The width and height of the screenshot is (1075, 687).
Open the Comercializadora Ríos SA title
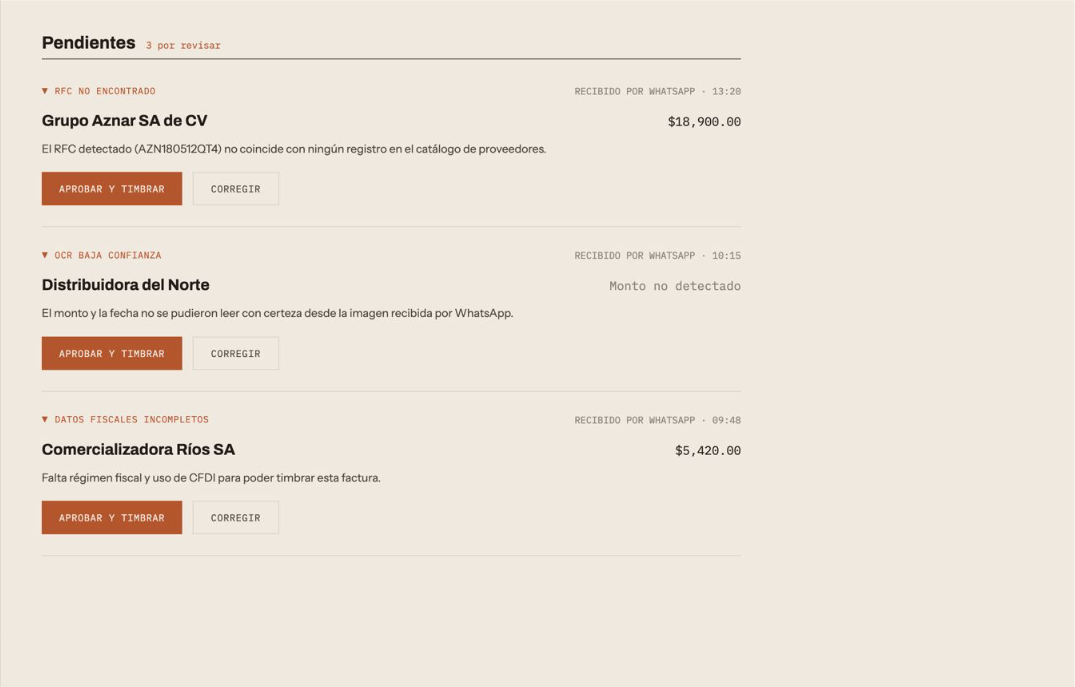pos(138,450)
